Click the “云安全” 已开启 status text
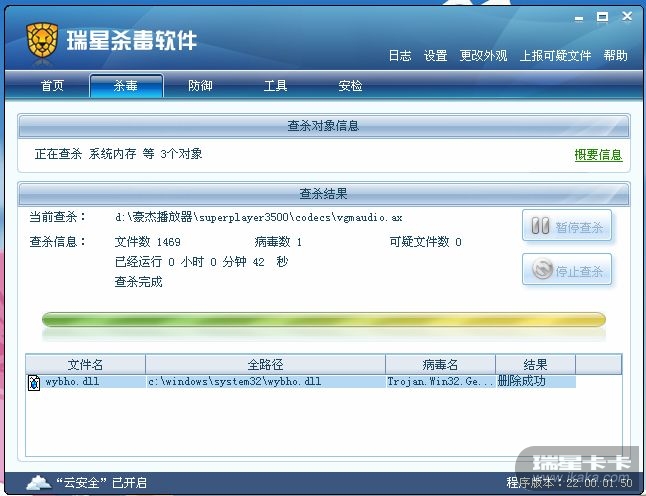 101,482
